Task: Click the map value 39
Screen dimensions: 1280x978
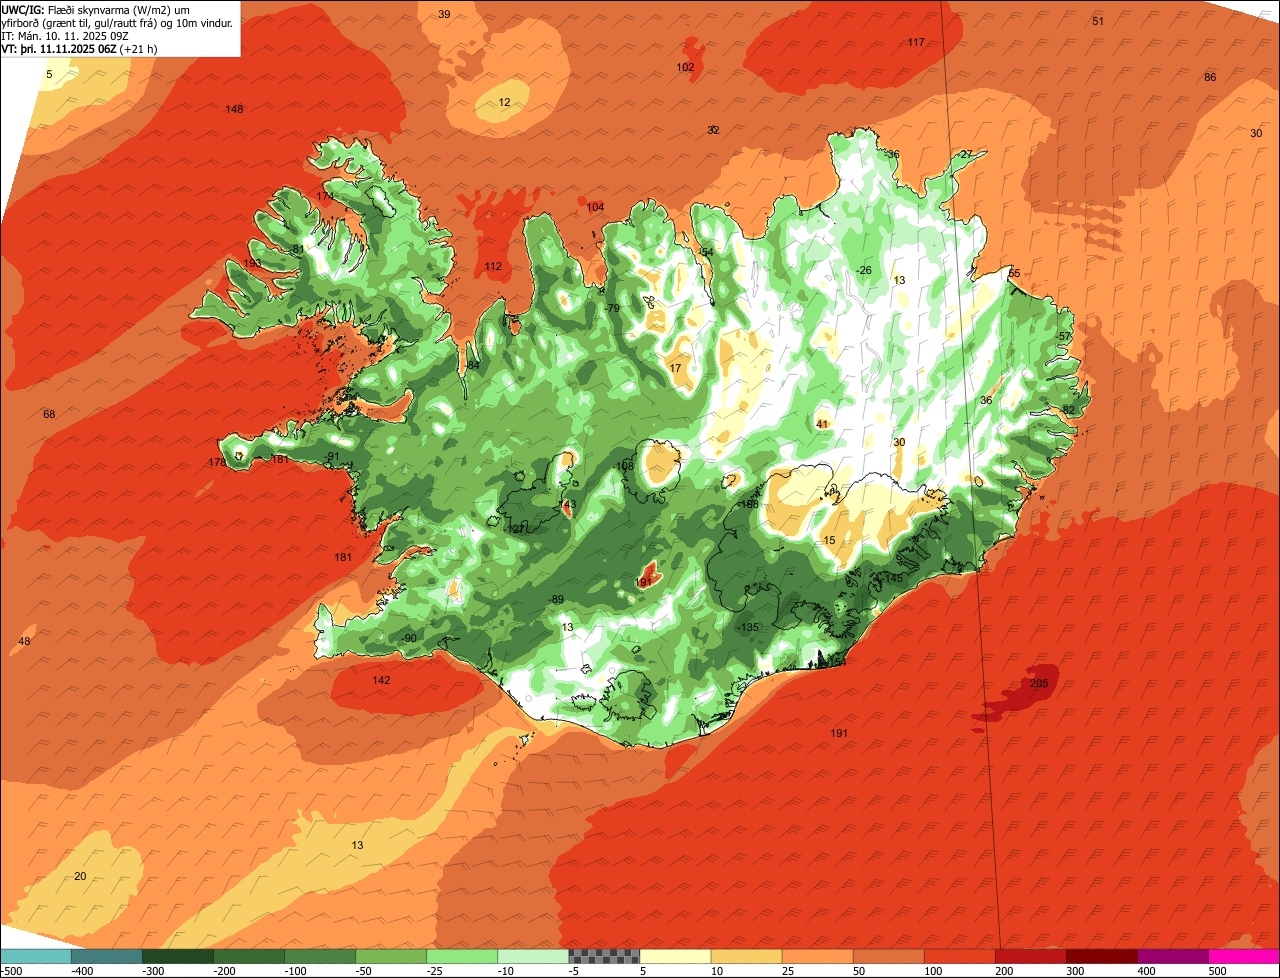Action: click(x=444, y=14)
